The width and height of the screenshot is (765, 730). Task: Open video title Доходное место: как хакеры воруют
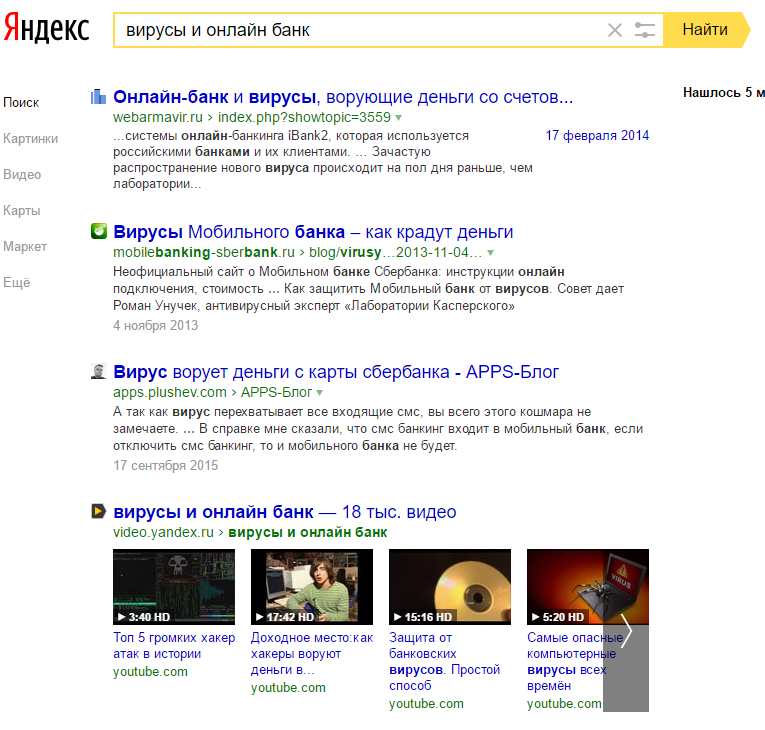pyautogui.click(x=312, y=654)
